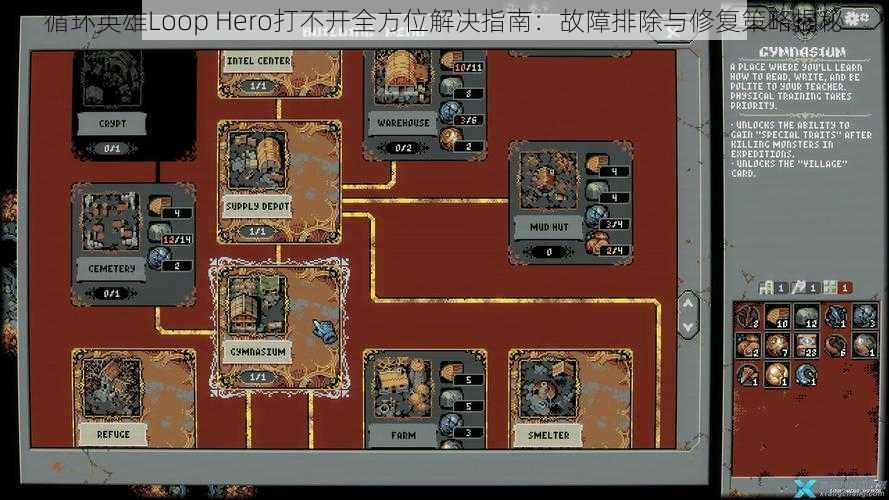Open the settings gear in top right
The image size is (889, 500).
(x=857, y=19)
